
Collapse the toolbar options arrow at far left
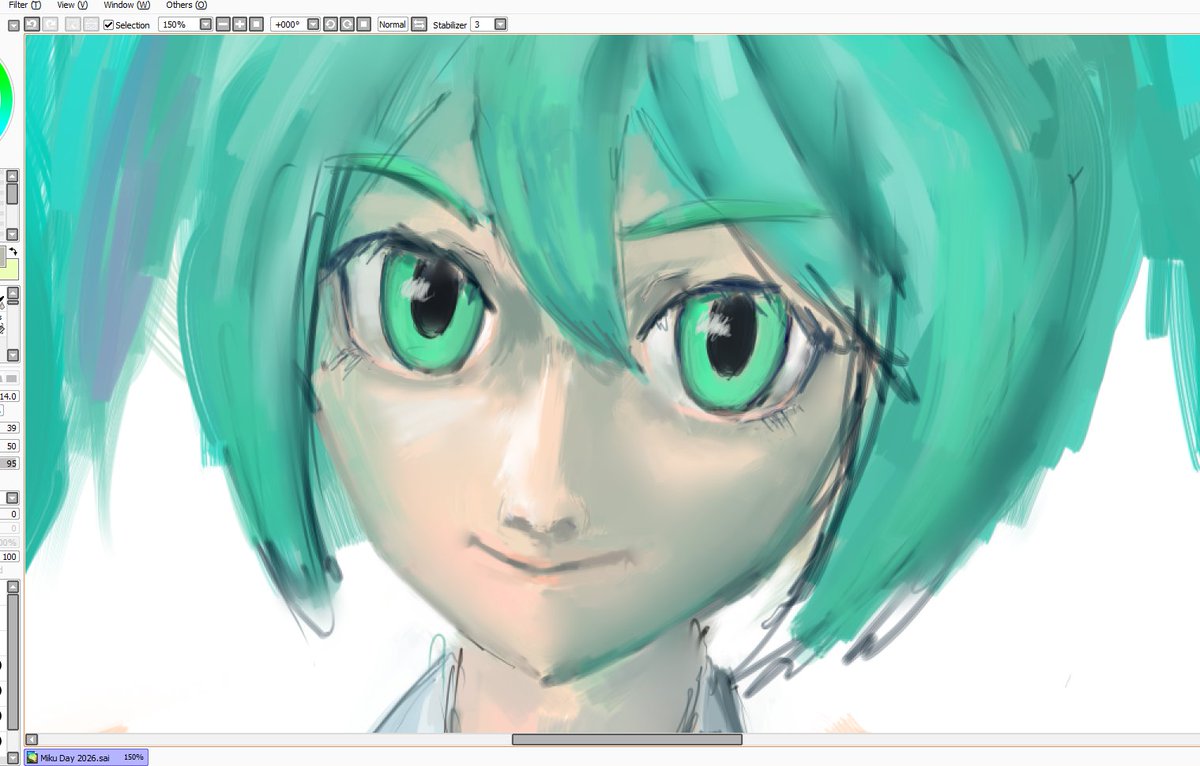14,26
